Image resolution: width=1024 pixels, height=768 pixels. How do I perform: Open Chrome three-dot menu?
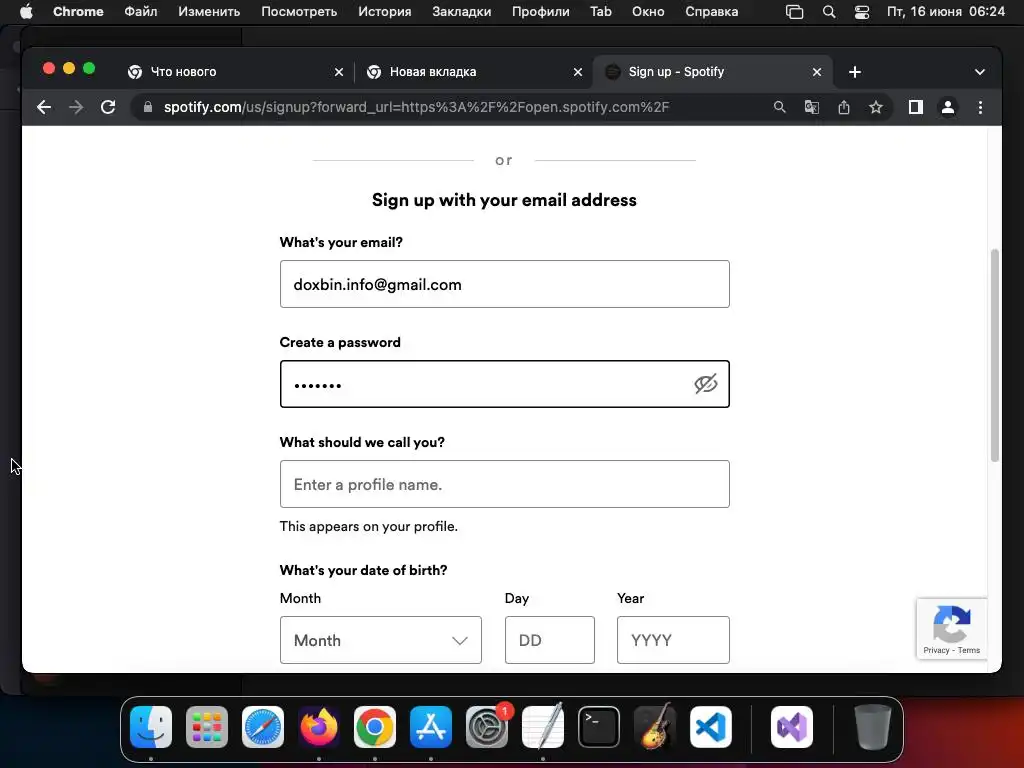click(x=980, y=107)
